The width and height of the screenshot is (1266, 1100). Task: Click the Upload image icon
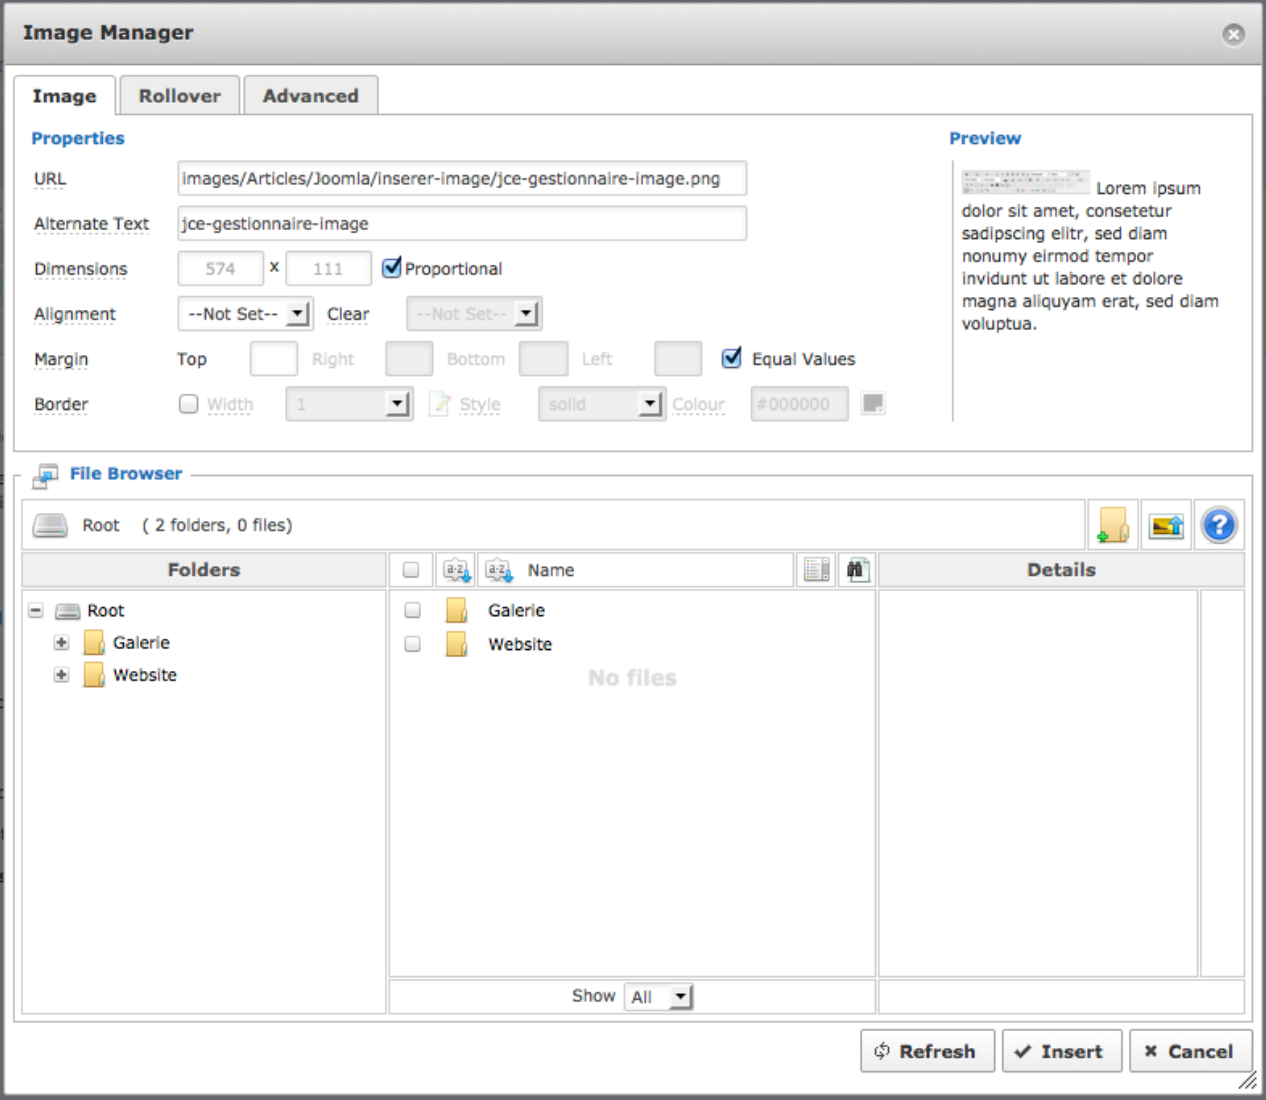(1166, 525)
